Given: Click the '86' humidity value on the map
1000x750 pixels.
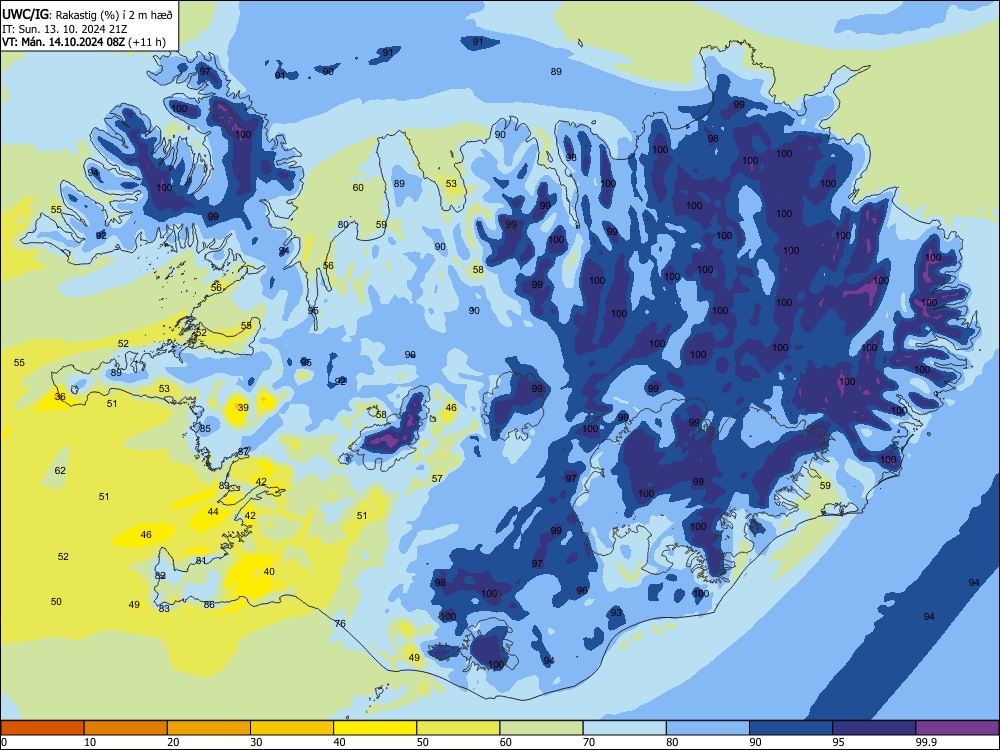Looking at the screenshot, I should click(x=209, y=605).
